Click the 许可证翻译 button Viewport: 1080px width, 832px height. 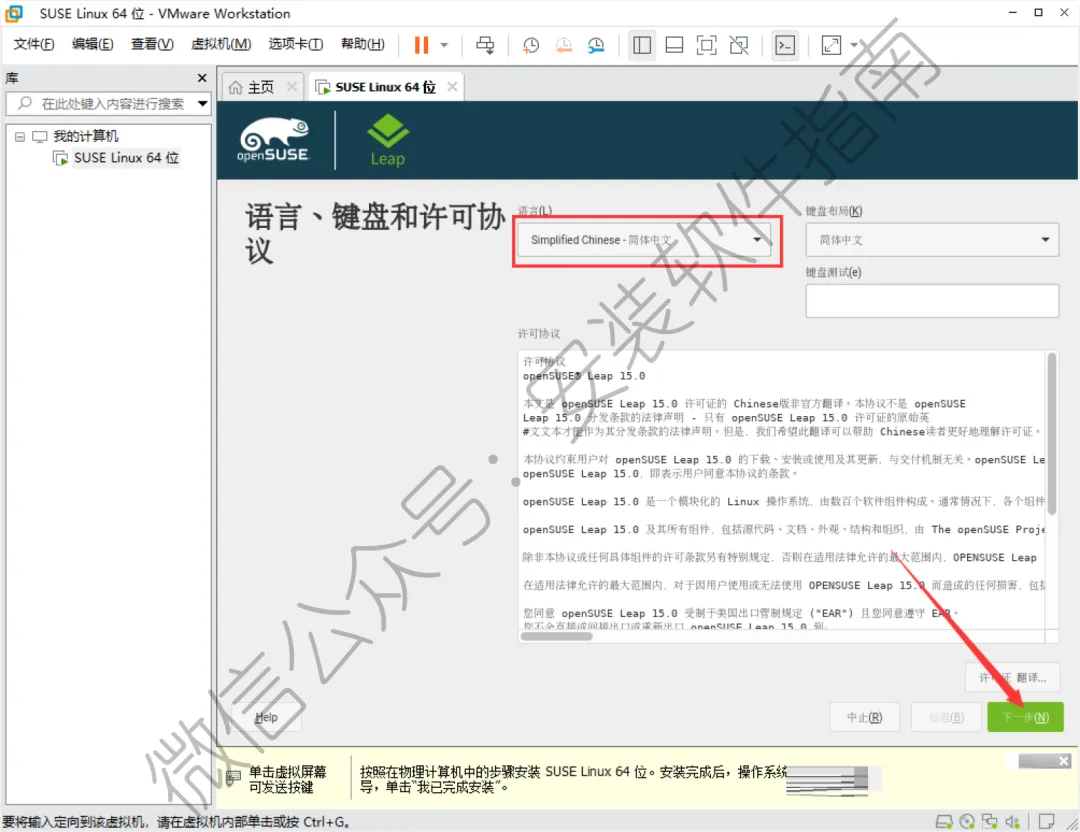click(x=1012, y=678)
